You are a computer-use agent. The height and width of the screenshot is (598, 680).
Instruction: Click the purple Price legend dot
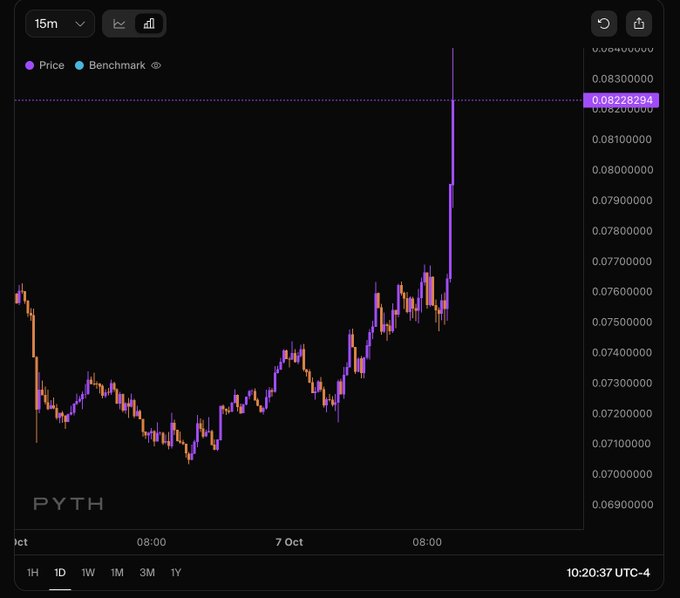click(x=29, y=65)
